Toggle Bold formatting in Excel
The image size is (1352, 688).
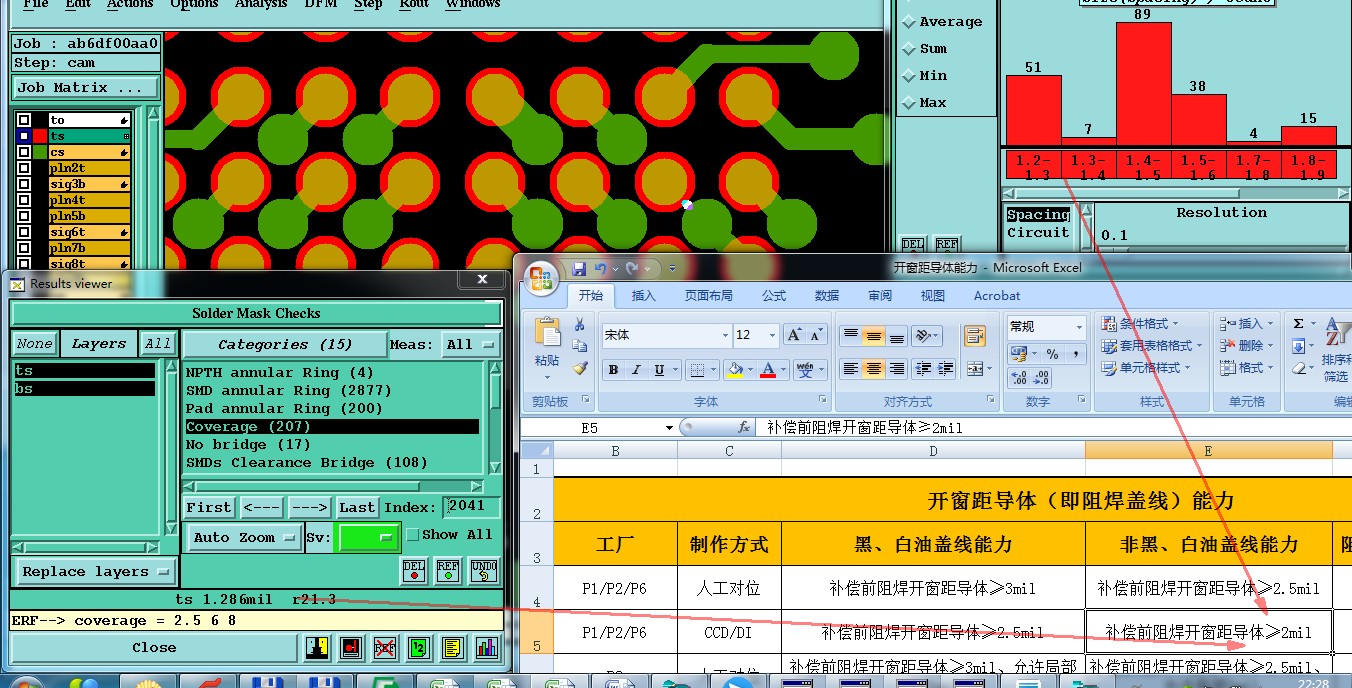pos(613,370)
